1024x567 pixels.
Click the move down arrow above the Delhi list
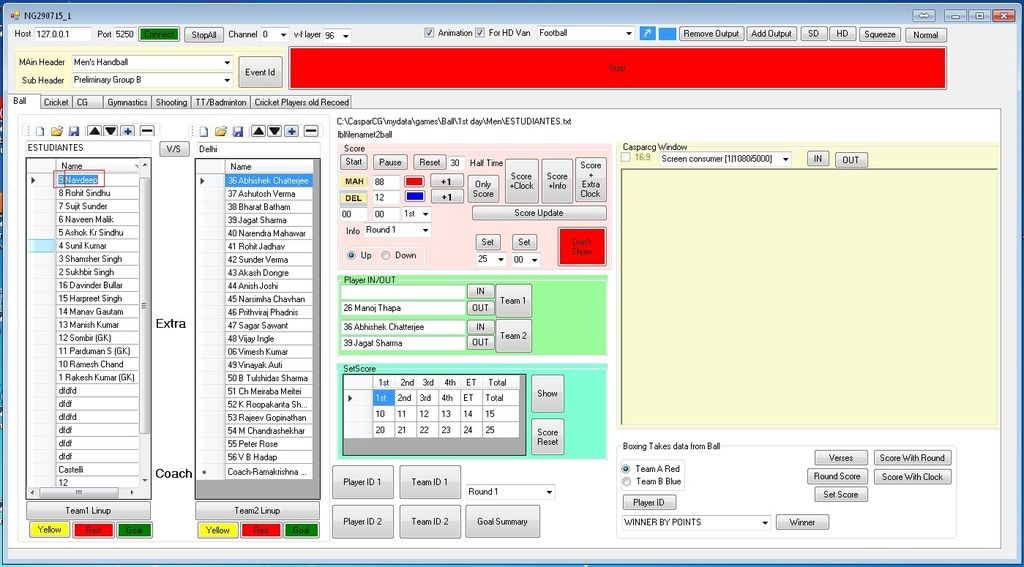[275, 131]
